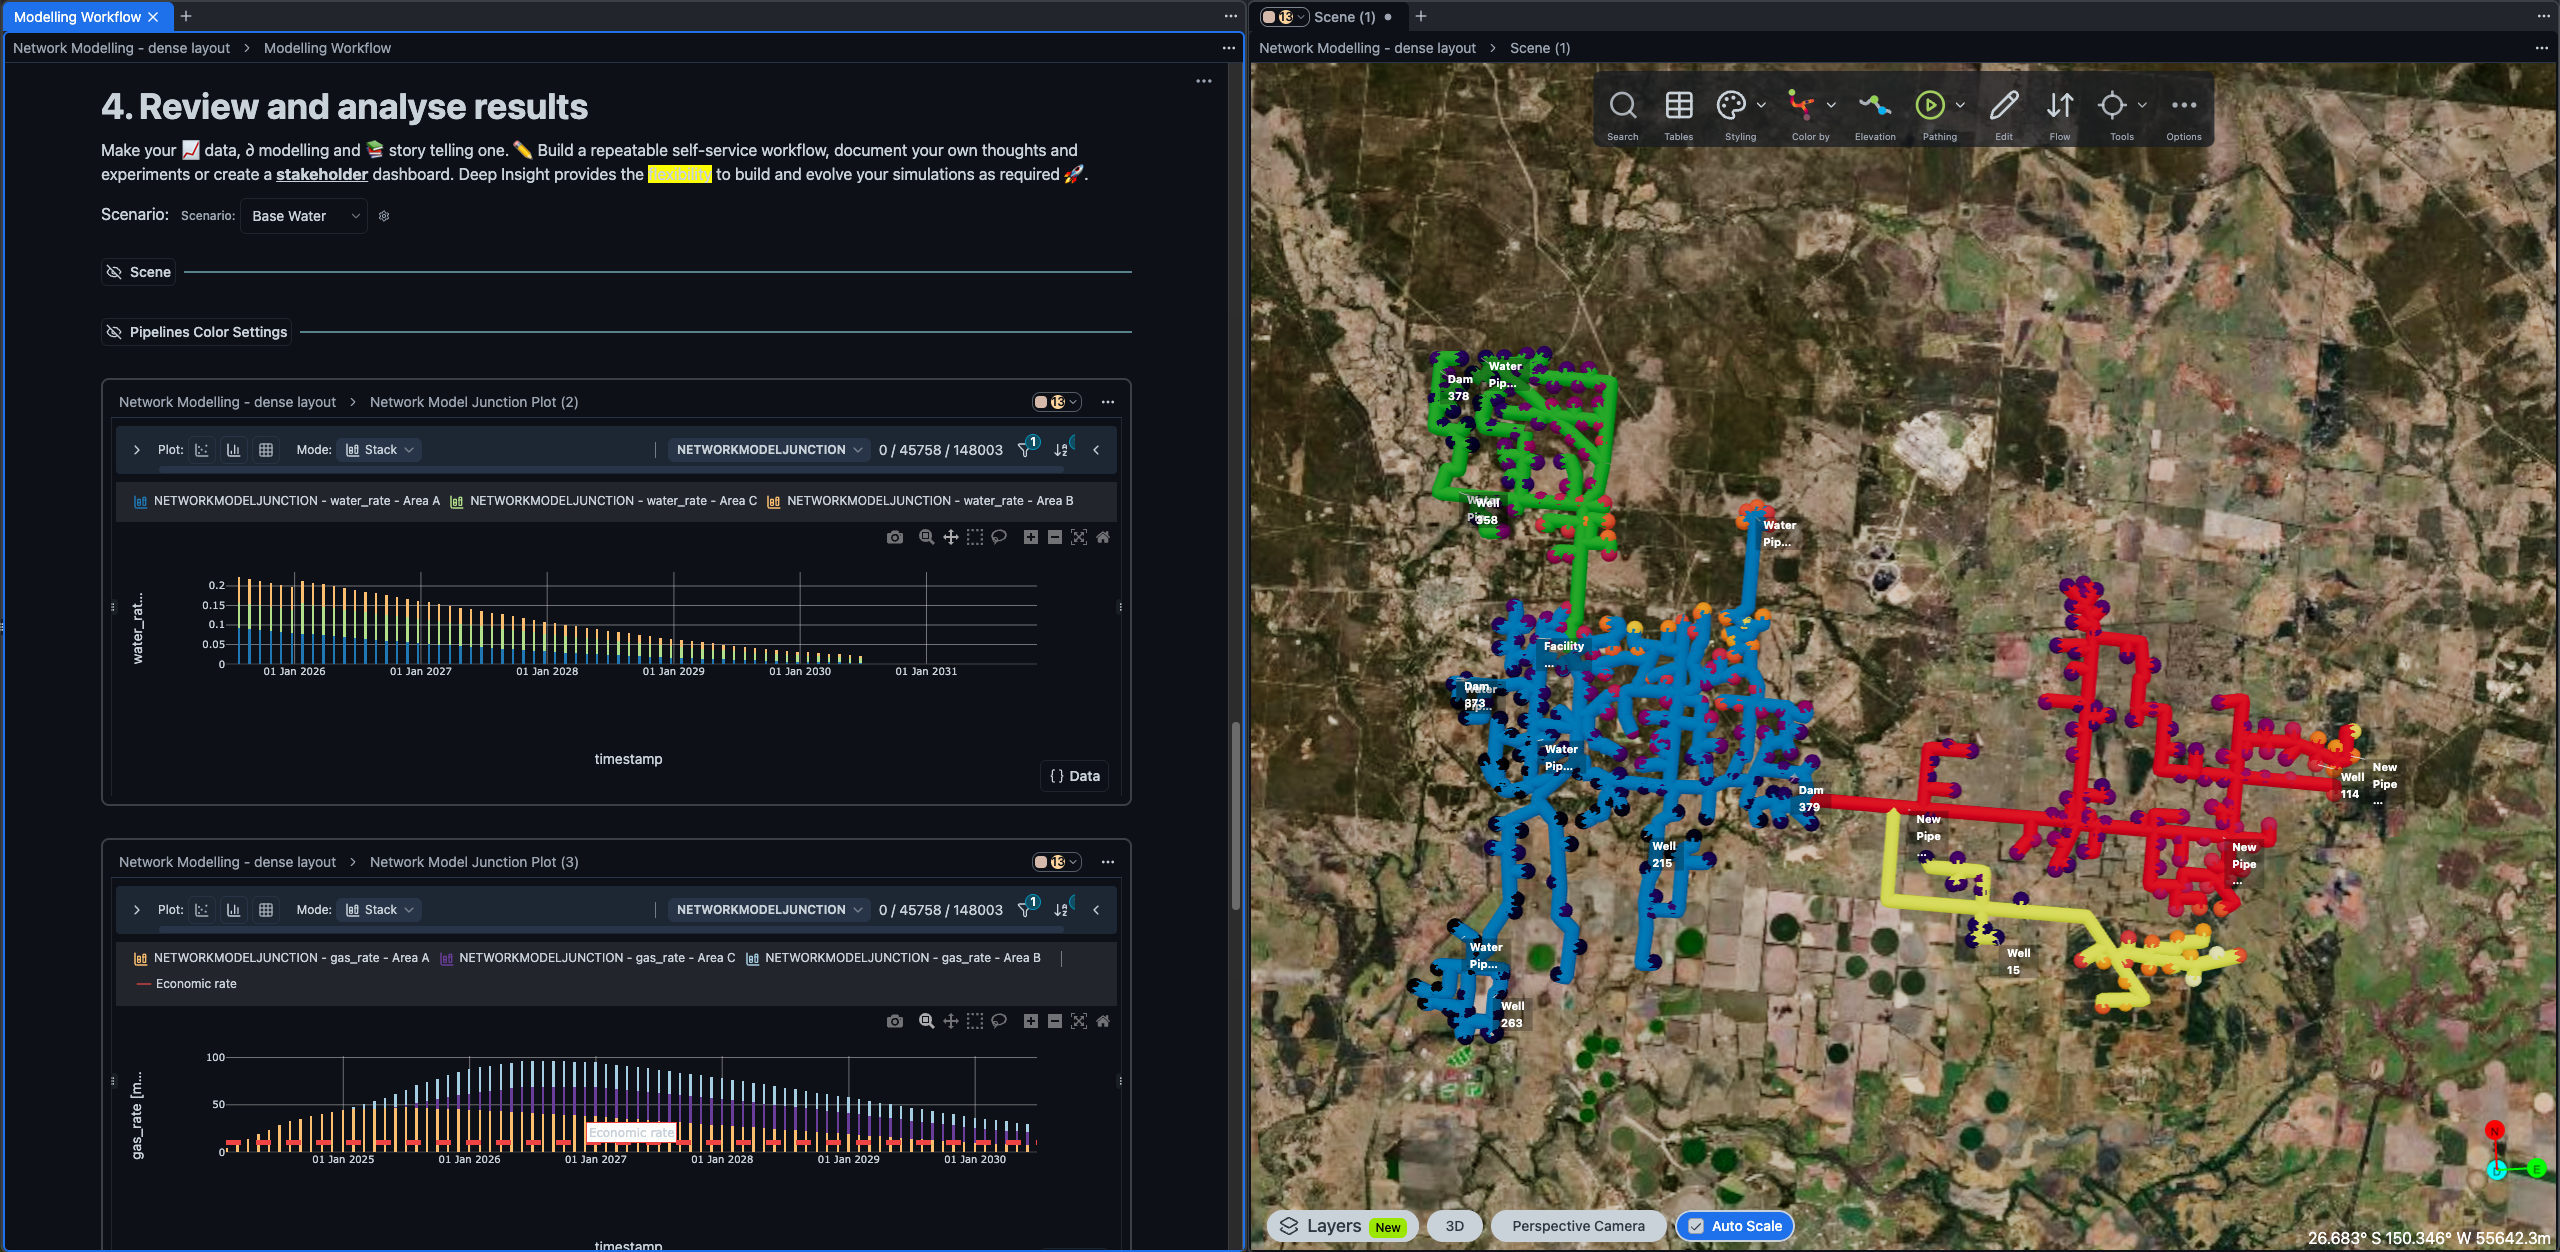Click the camera snapshot icon on the water rate plot
2560x1252 pixels.
coord(894,538)
